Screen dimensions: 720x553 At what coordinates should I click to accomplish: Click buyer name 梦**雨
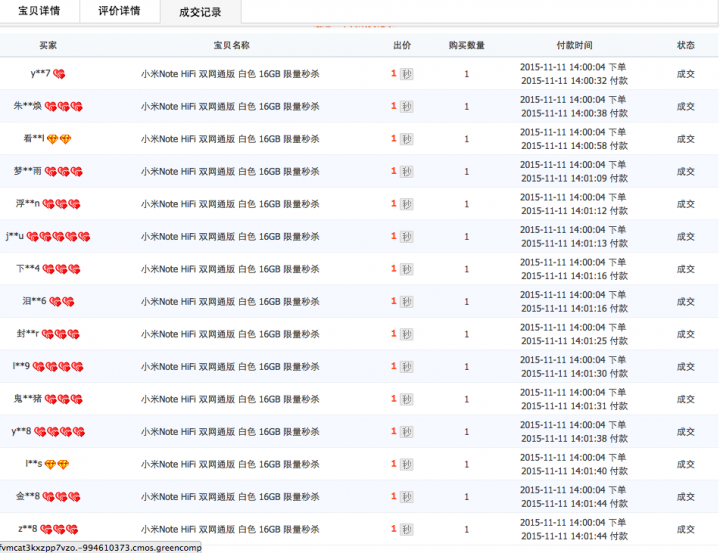tap(28, 171)
